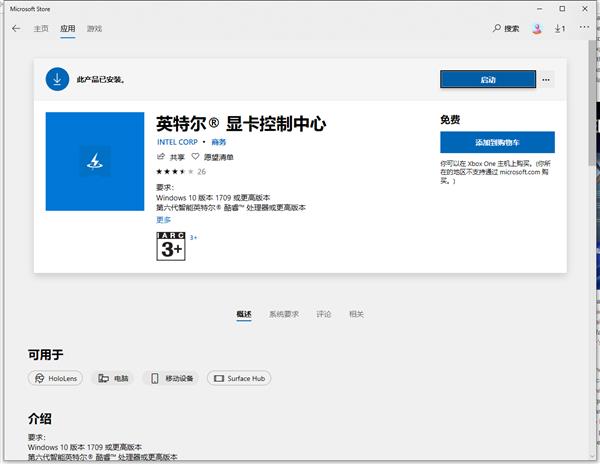Viewport: 600px width, 464px height.
Task: Click the 启动 launch button
Action: tap(488, 80)
